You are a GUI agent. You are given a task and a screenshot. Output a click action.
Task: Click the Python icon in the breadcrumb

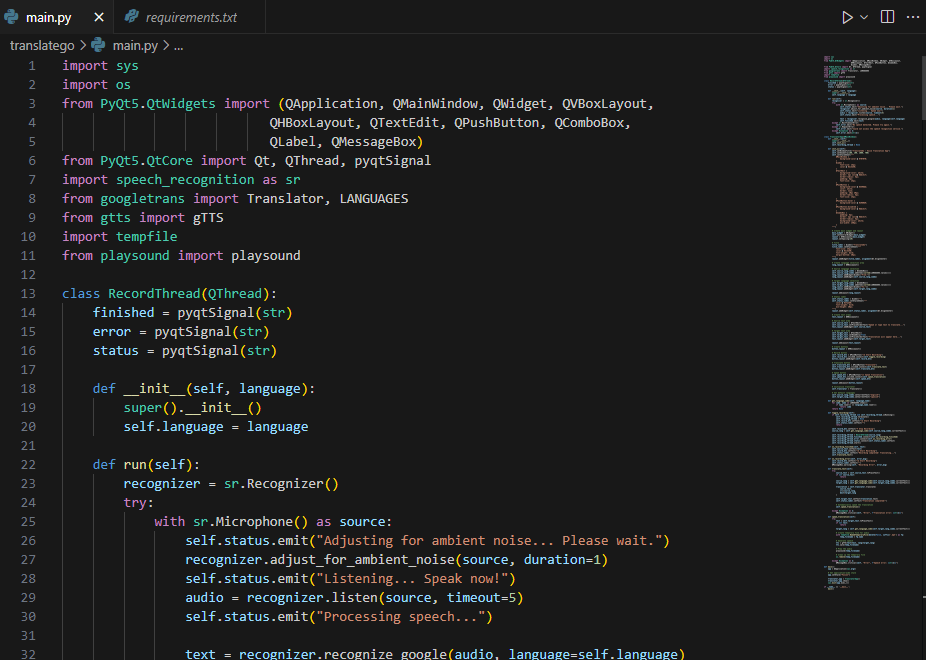click(98, 45)
